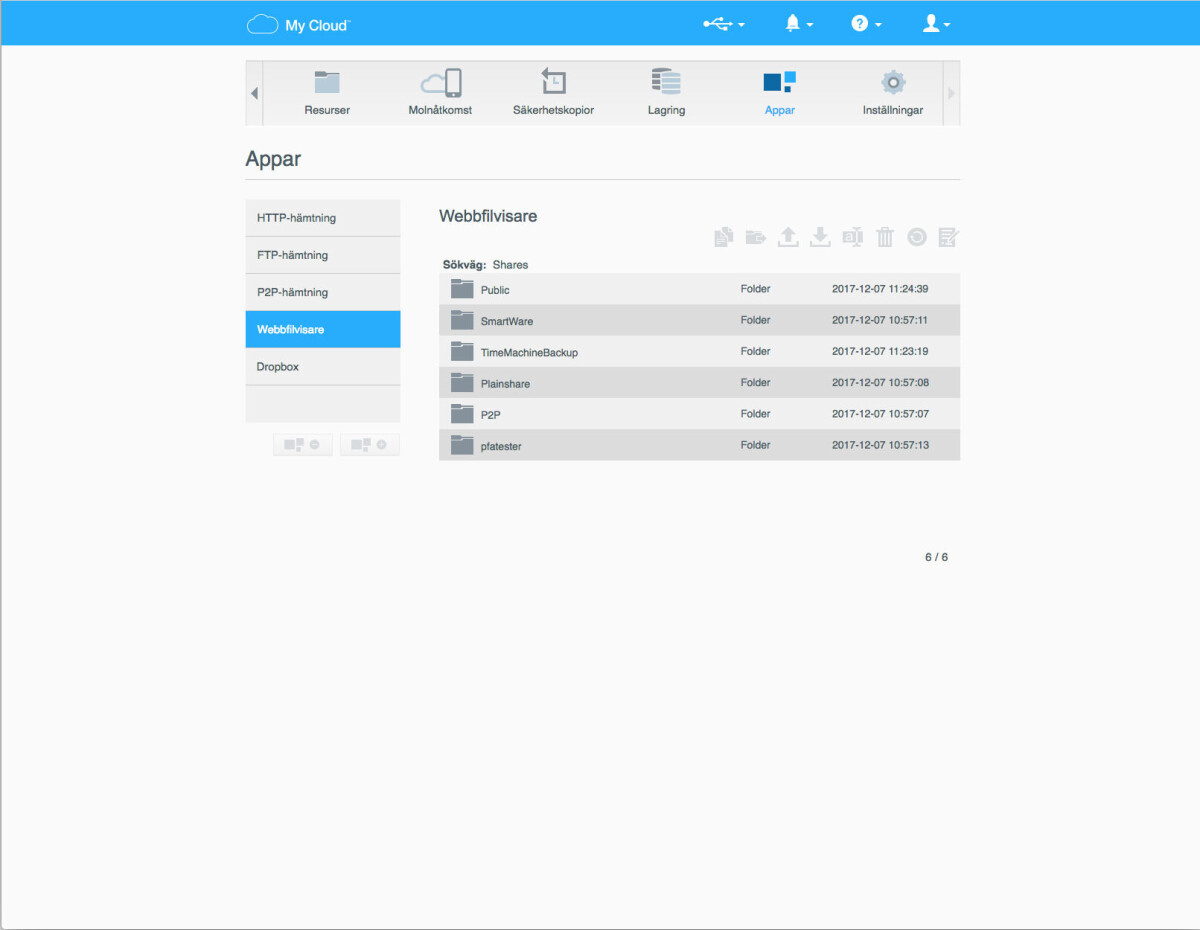This screenshot has width=1200, height=930.
Task: Click the left navigation arrow
Action: [x=254, y=93]
